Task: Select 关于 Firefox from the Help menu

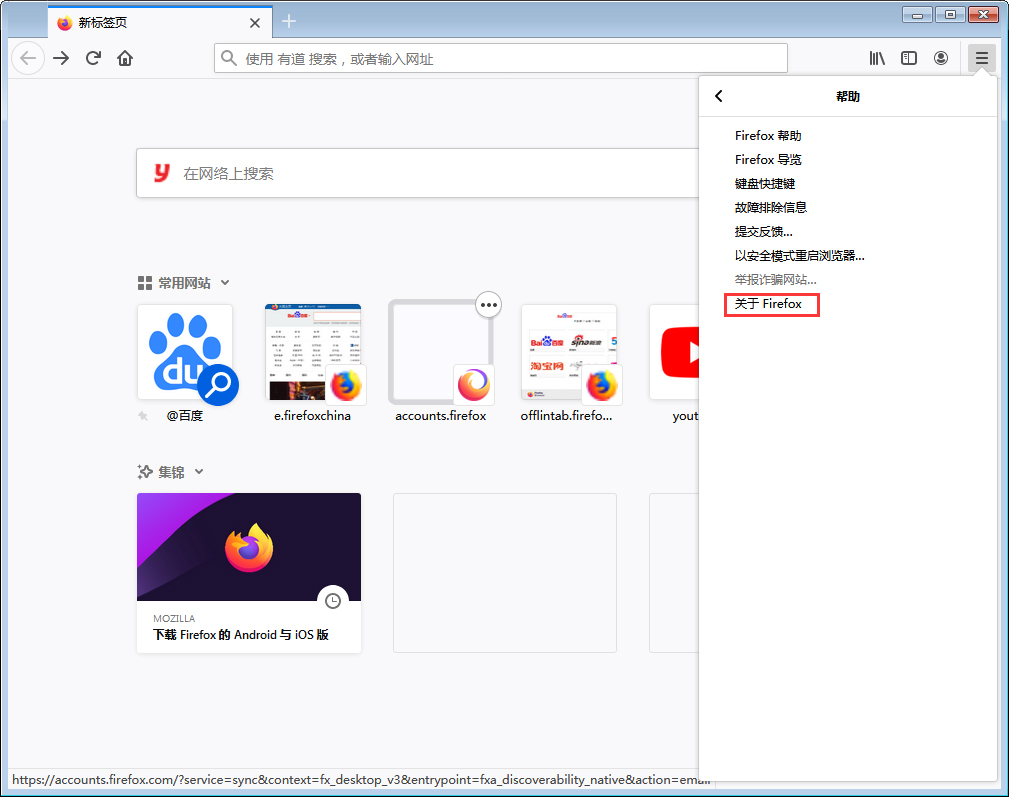Action: (771, 304)
